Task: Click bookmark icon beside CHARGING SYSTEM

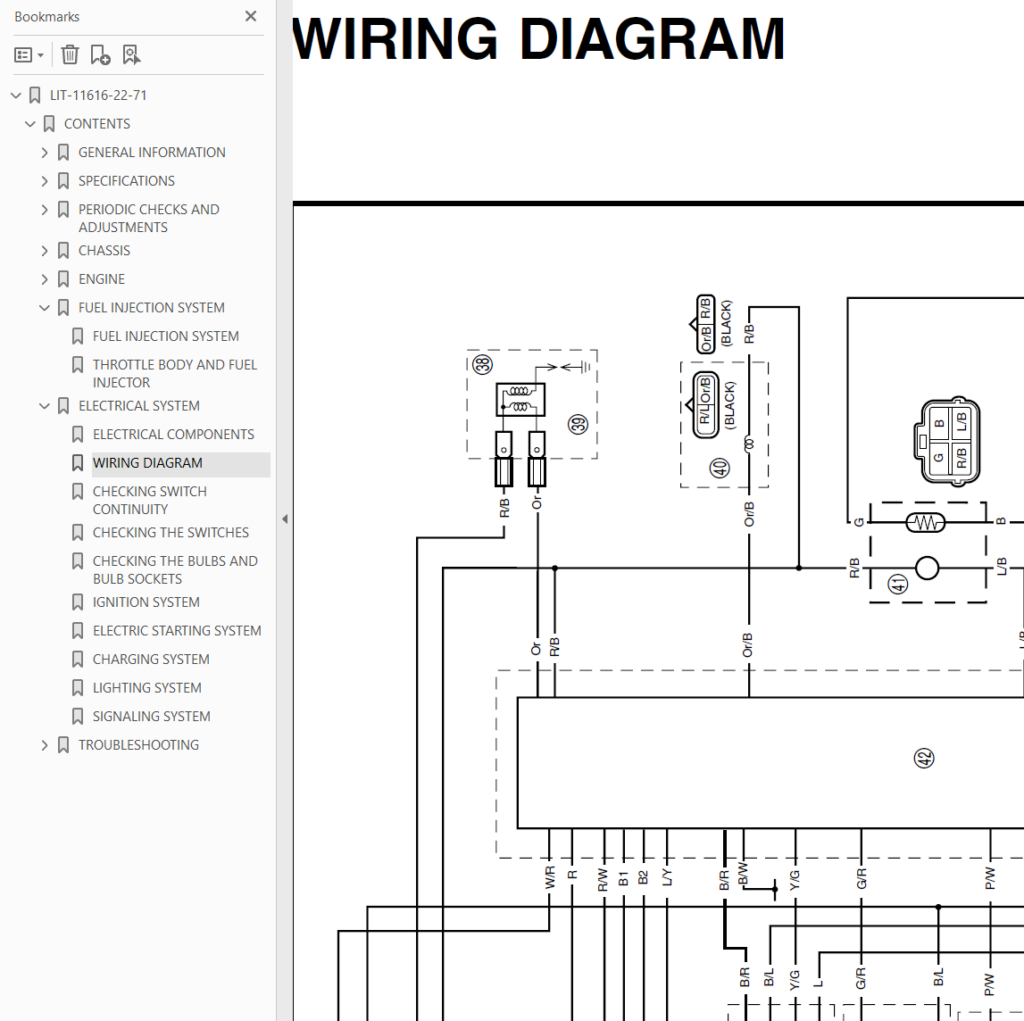Action: pyautogui.click(x=78, y=660)
